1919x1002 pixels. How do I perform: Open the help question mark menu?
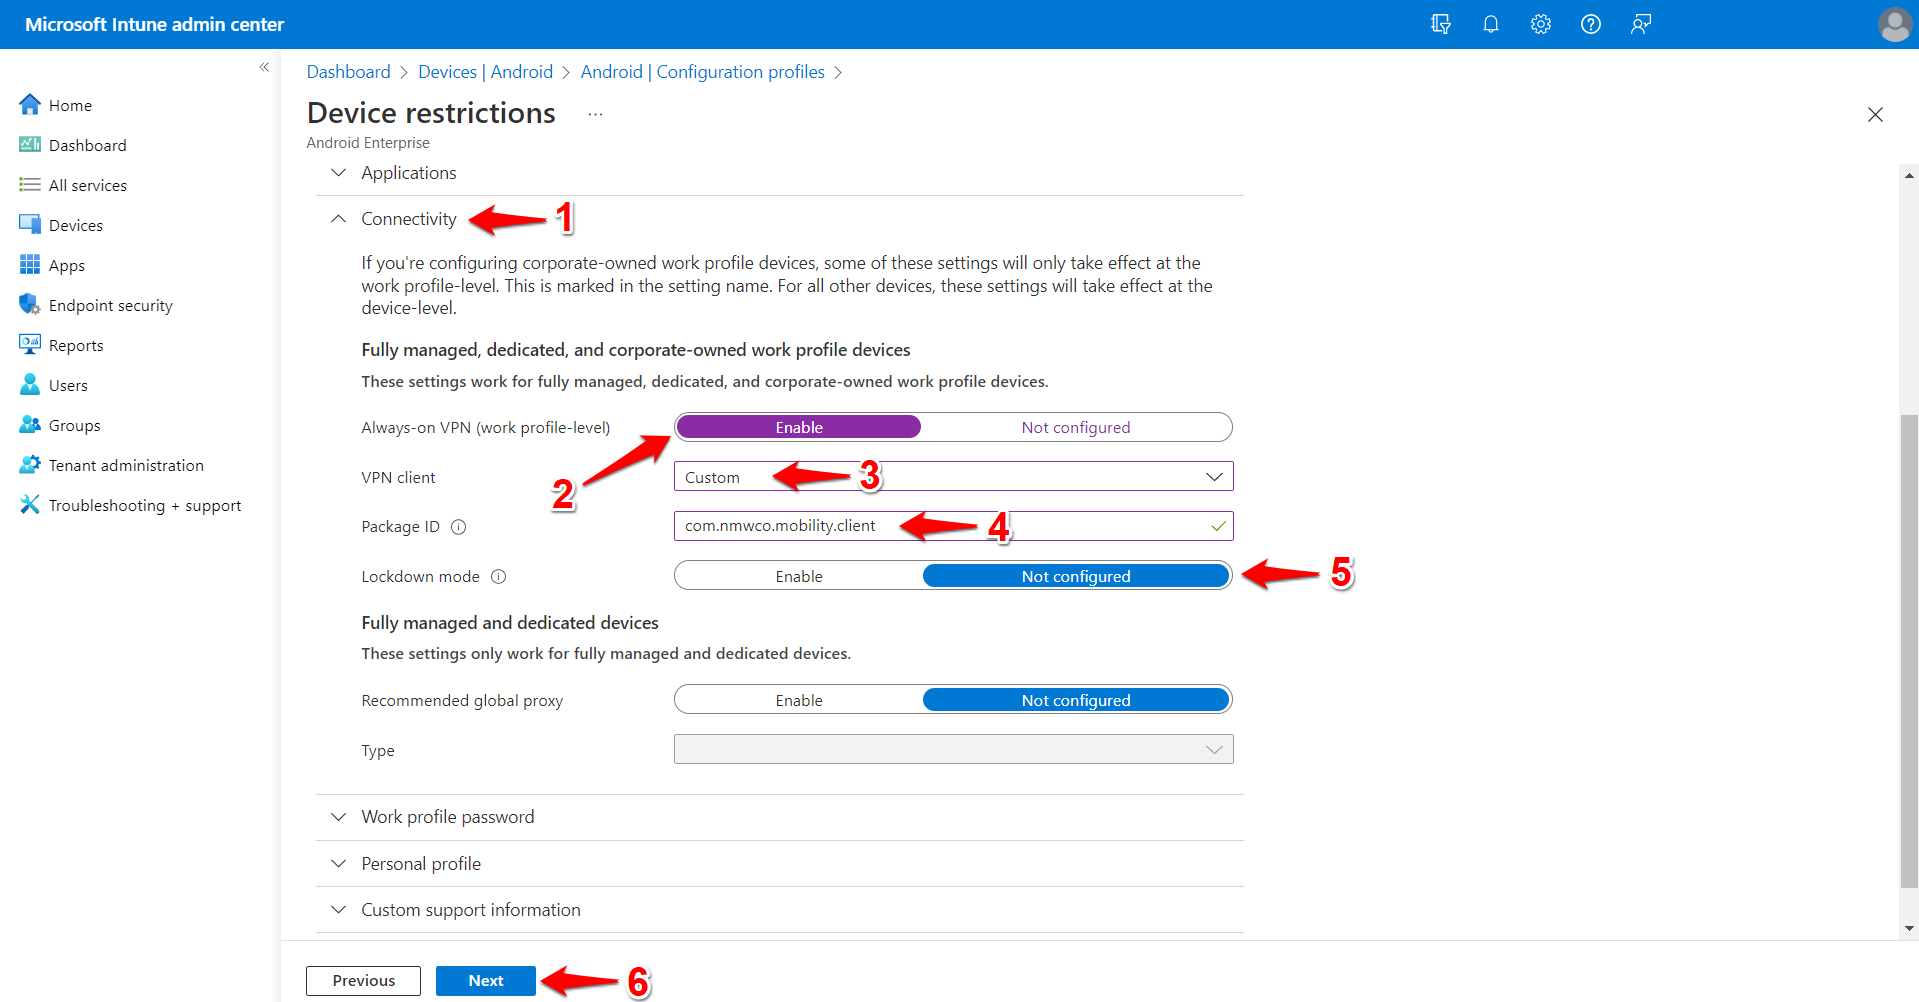pyautogui.click(x=1590, y=23)
